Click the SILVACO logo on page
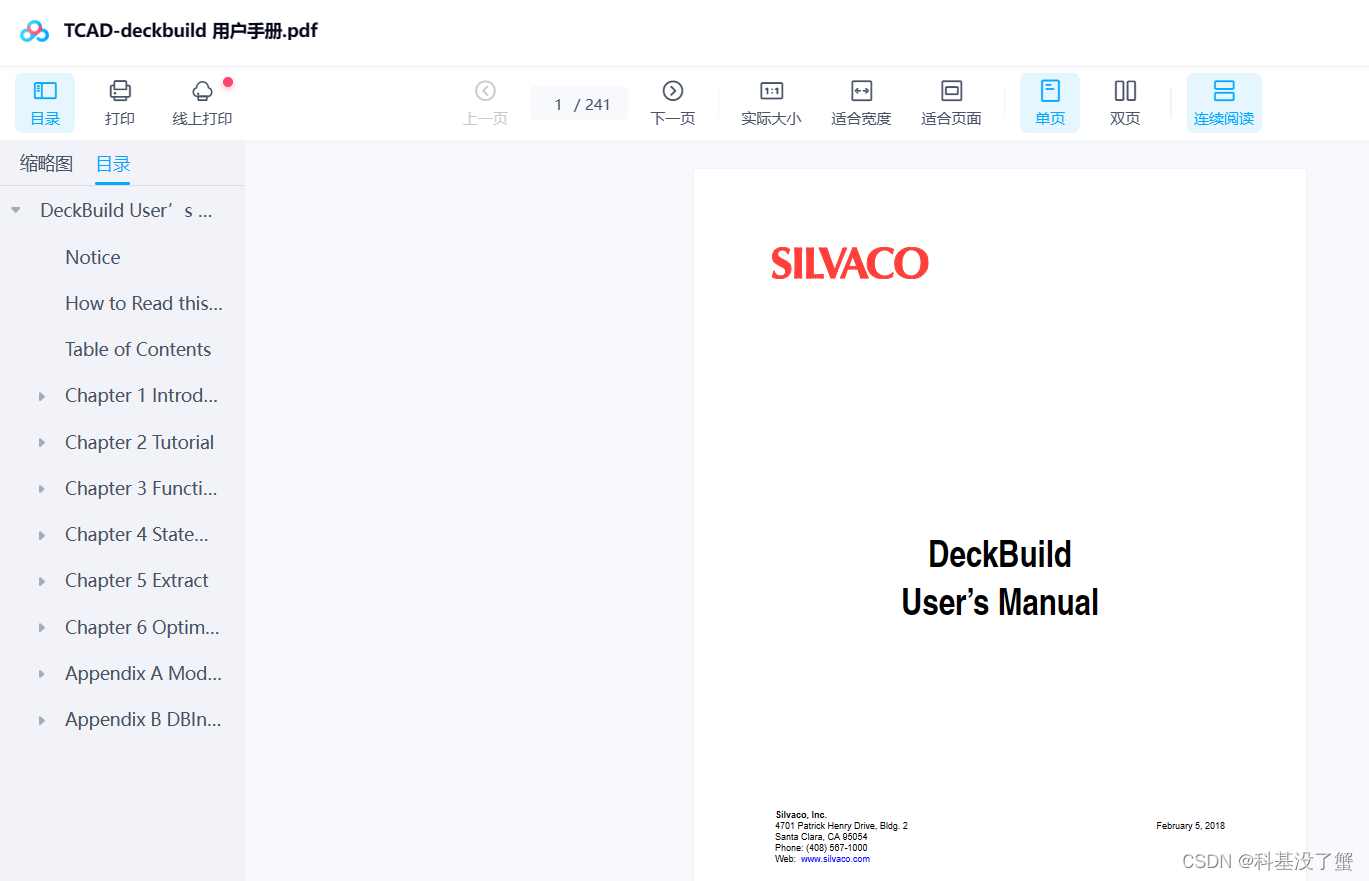The image size is (1369, 881). click(850, 263)
